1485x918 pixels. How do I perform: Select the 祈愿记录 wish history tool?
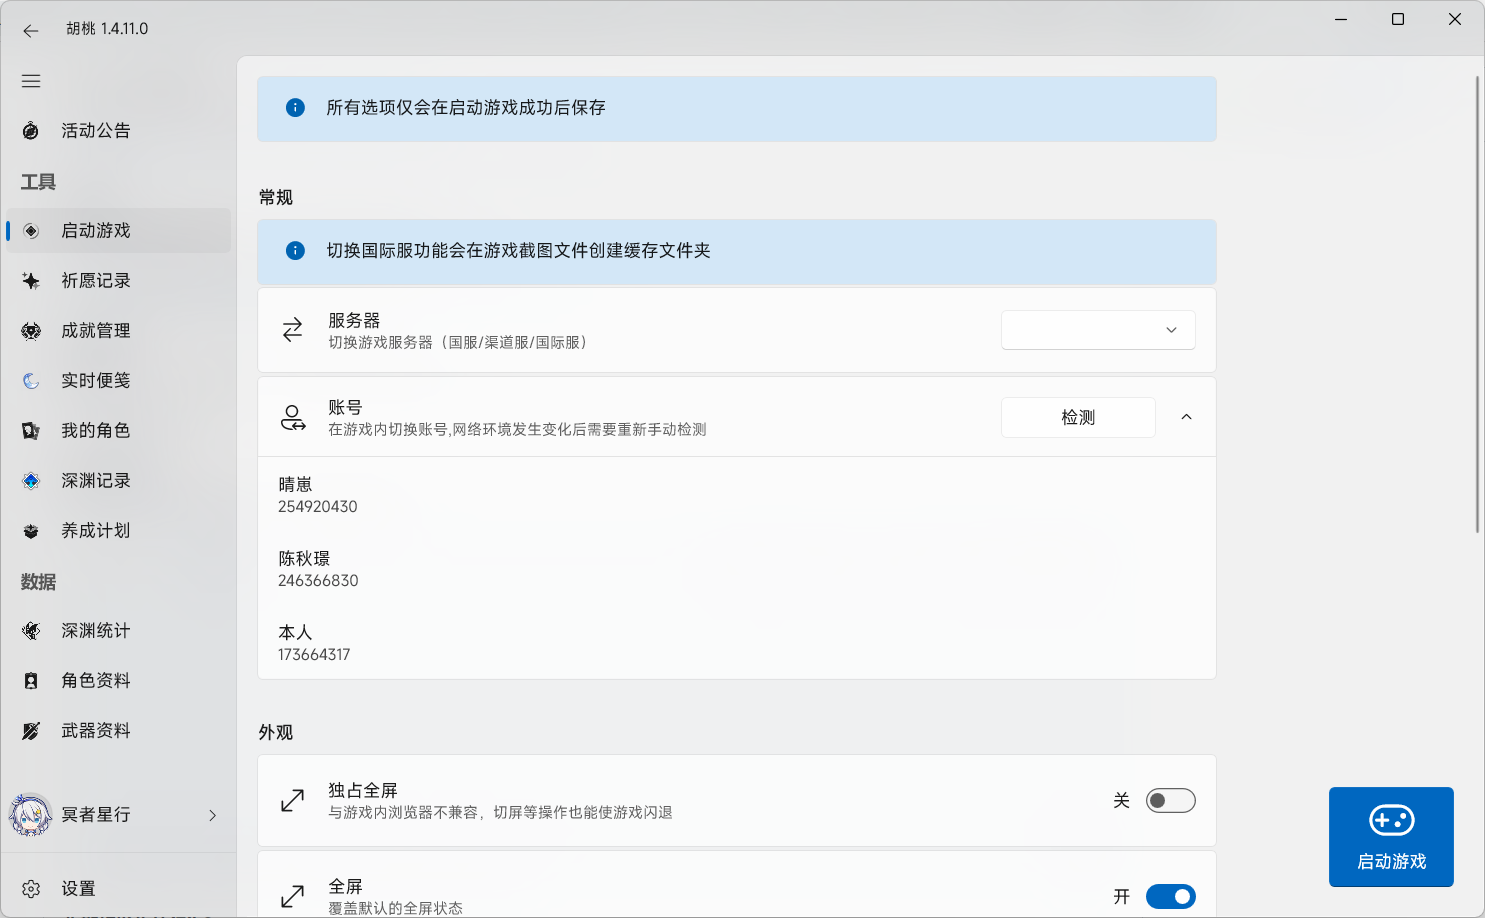click(95, 280)
